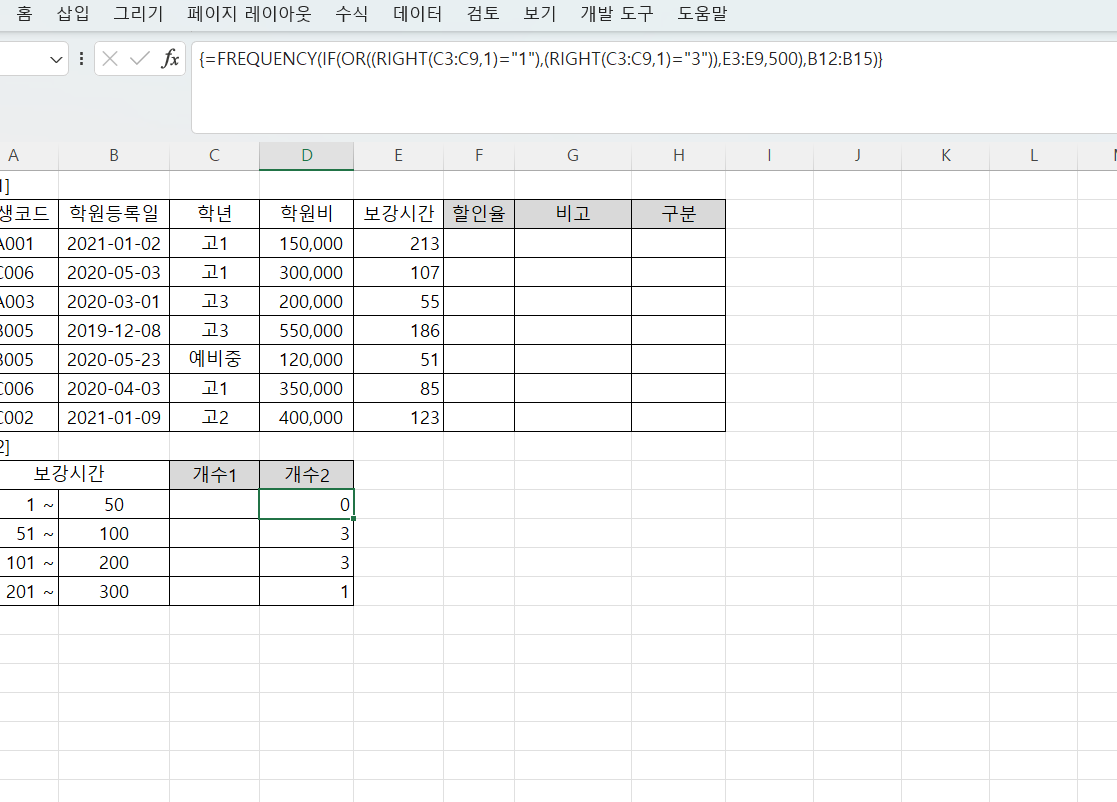This screenshot has width=1117, height=802.
Task: Click the Insert Function fx icon
Action: (x=171, y=59)
